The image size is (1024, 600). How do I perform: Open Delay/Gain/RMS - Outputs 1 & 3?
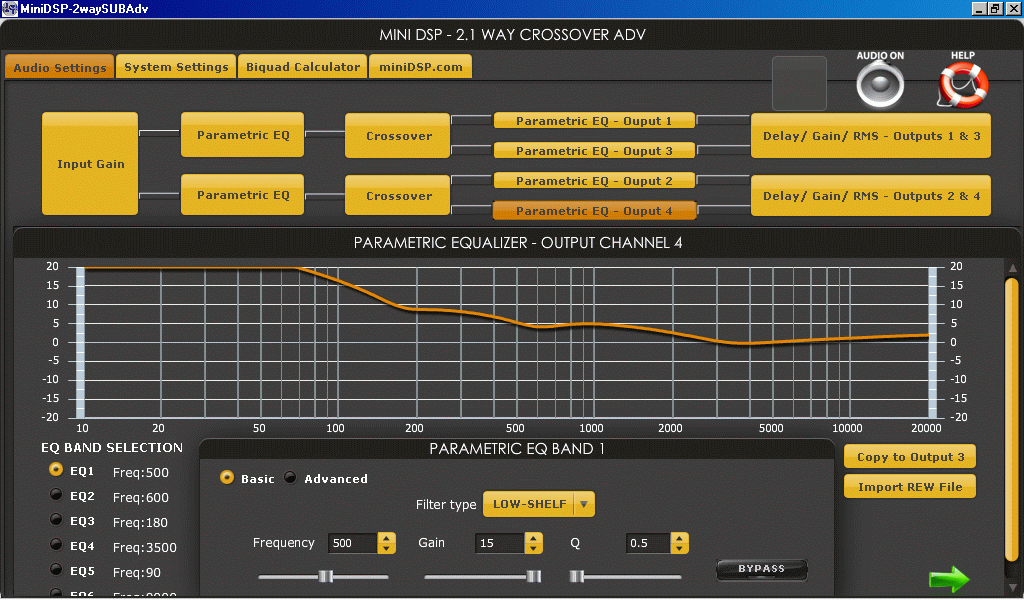pos(871,136)
